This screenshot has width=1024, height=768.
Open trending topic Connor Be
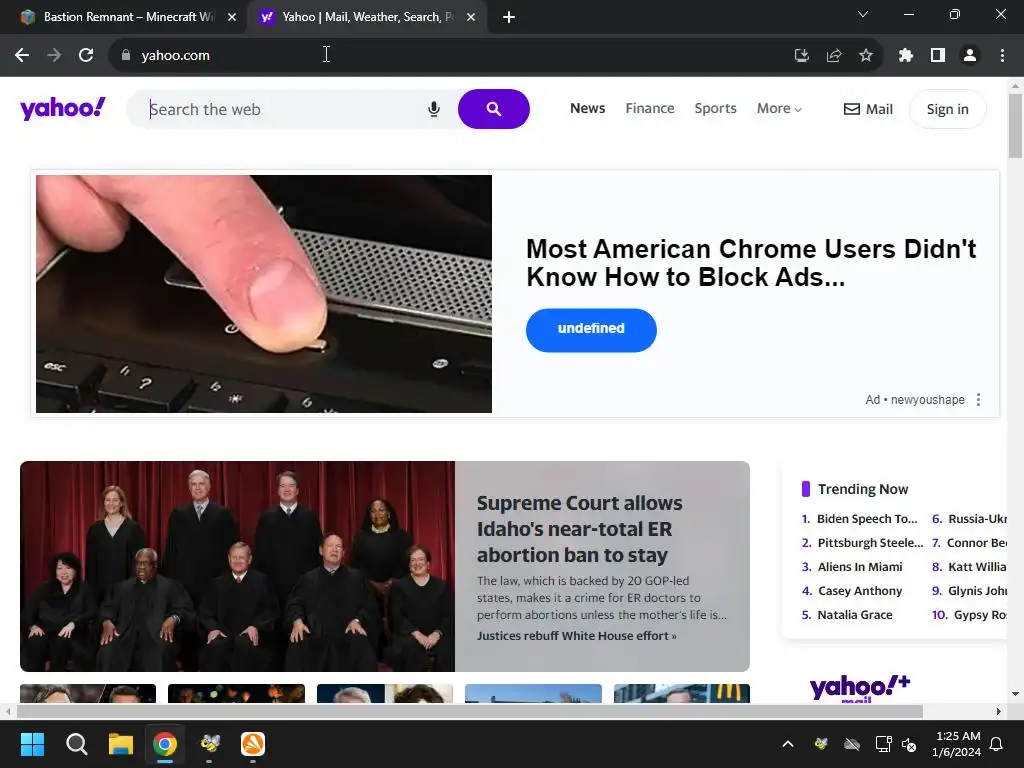pos(976,543)
